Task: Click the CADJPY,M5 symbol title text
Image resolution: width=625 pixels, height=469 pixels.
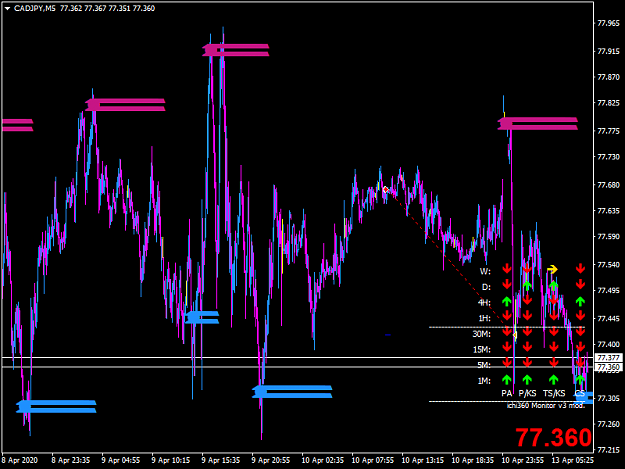Action: [x=35, y=8]
